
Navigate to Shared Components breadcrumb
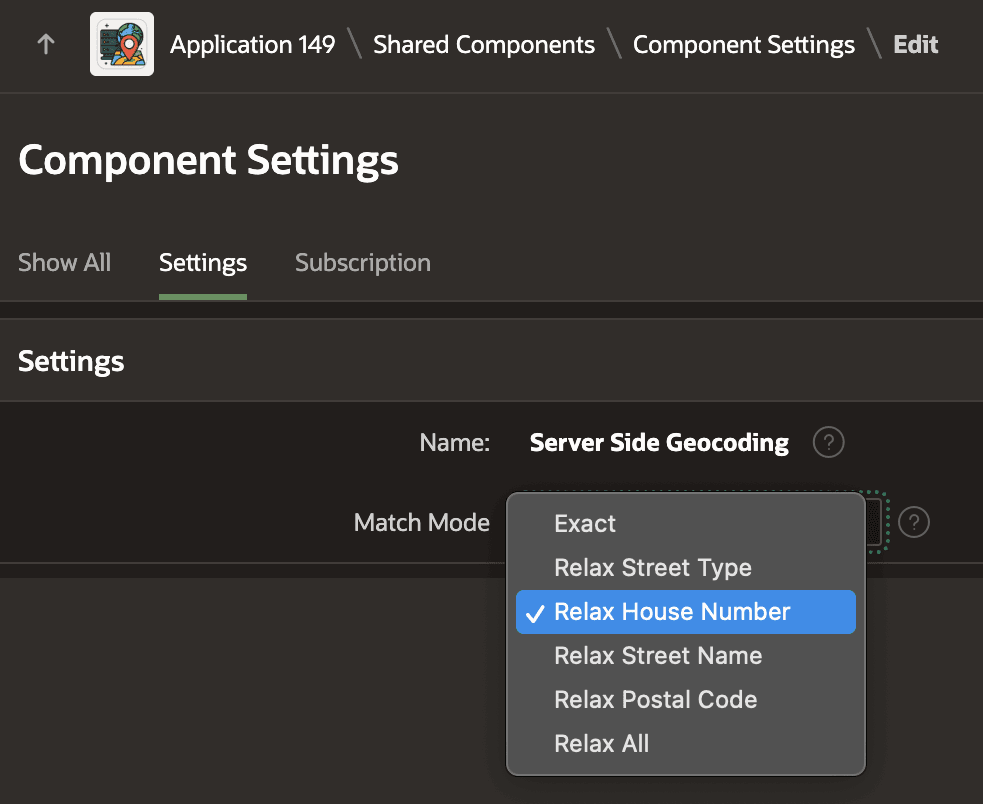pyautogui.click(x=483, y=45)
